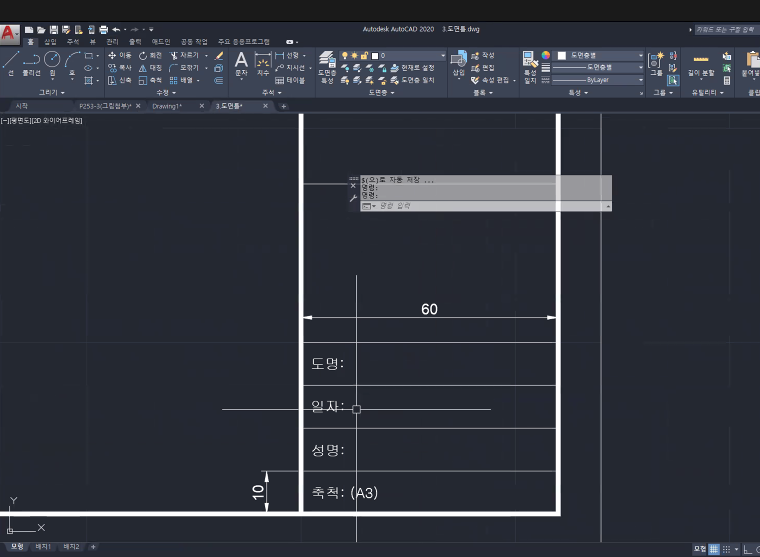This screenshot has width=760, height=557.
Task: Click 속성 편집 (Edit Attributes) button
Action: 490,80
